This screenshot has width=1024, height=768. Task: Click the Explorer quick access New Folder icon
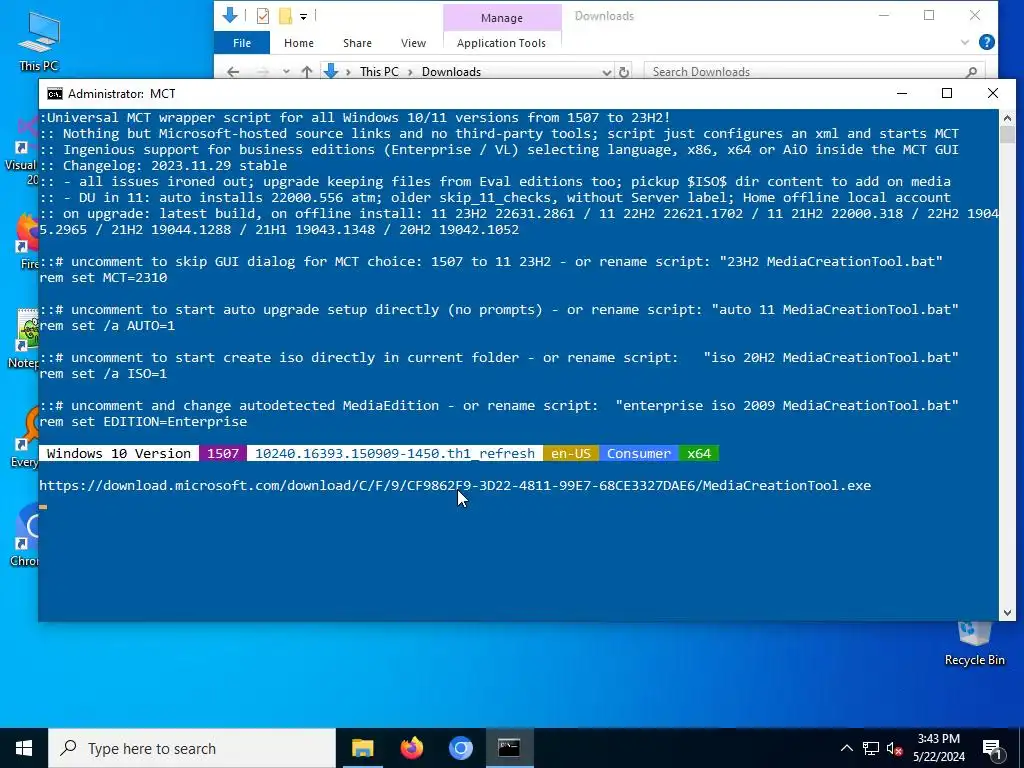(x=285, y=16)
